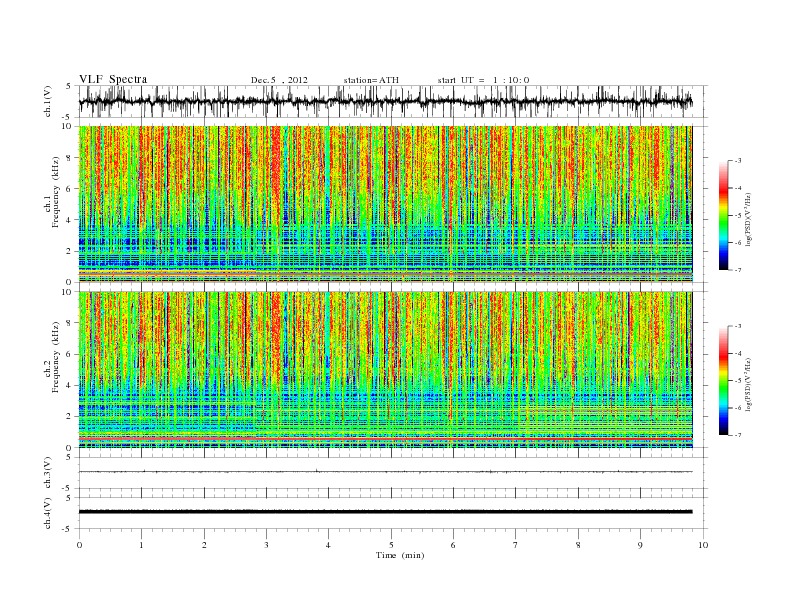
Task: Click the "-7" label on the ch.1 color bar
Action: coord(737,270)
